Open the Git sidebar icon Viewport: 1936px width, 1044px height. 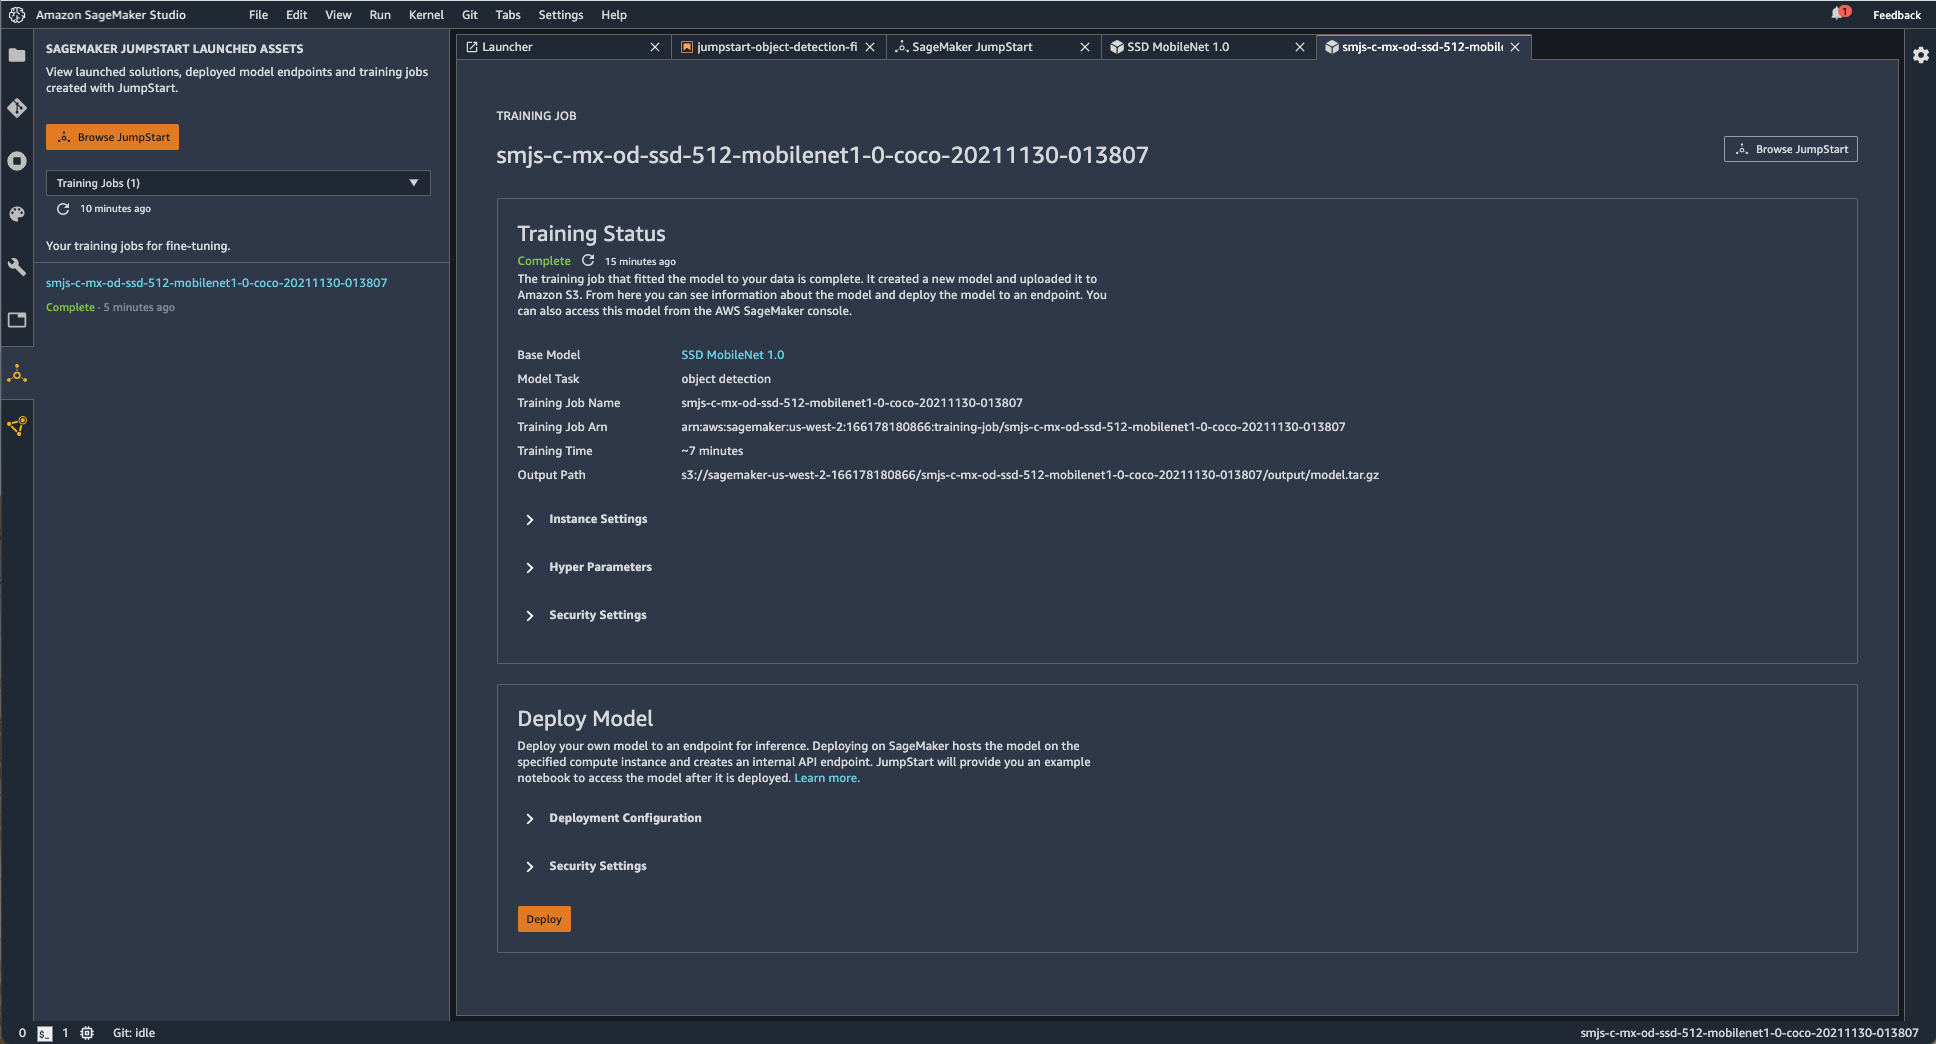click(17, 108)
